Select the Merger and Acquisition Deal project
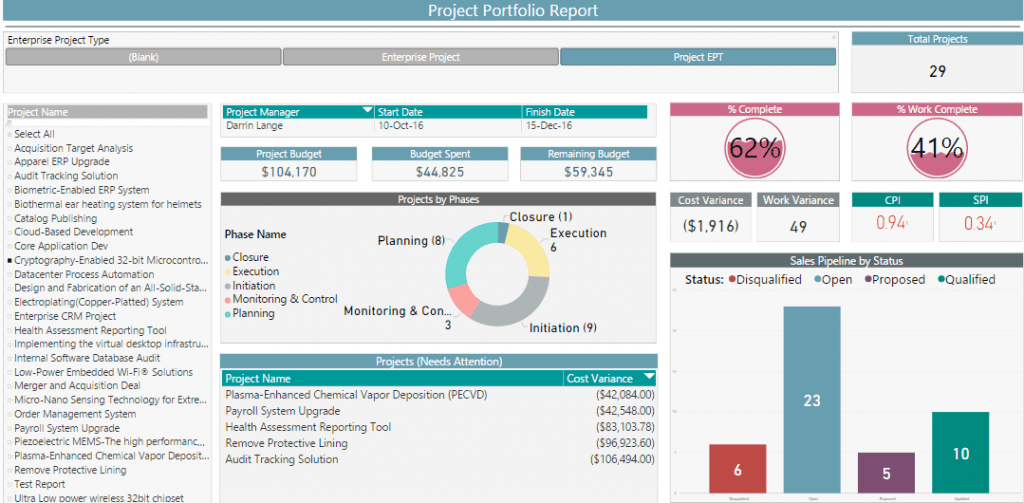The width and height of the screenshot is (1024, 503). (77, 385)
